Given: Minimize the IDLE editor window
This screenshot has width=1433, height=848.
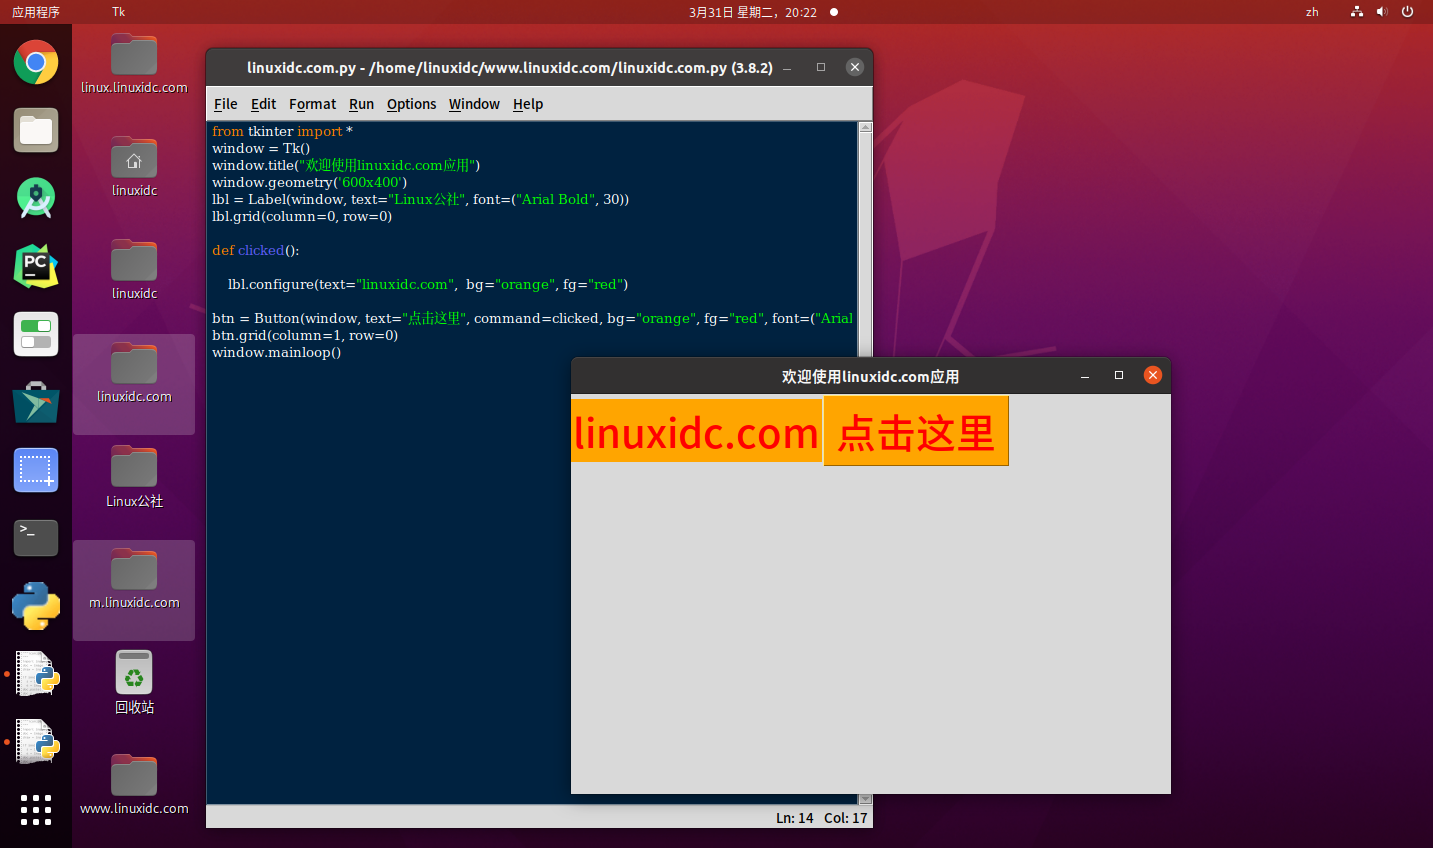Looking at the screenshot, I should click(787, 68).
